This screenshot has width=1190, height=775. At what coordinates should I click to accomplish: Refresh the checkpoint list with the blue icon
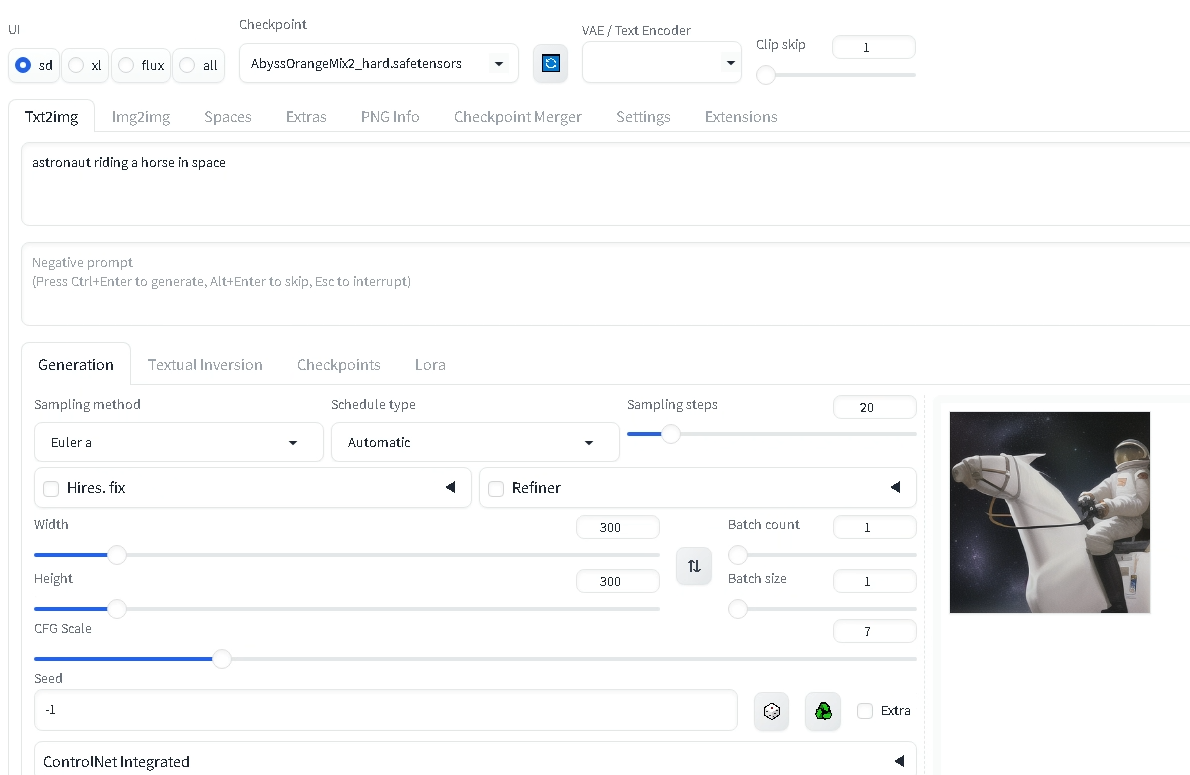click(x=550, y=63)
